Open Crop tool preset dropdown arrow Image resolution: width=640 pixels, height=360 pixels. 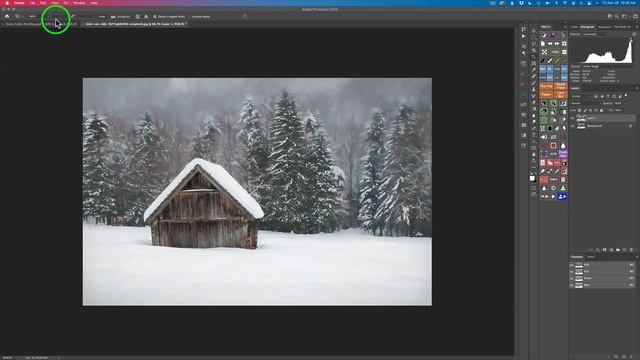(x=22, y=17)
